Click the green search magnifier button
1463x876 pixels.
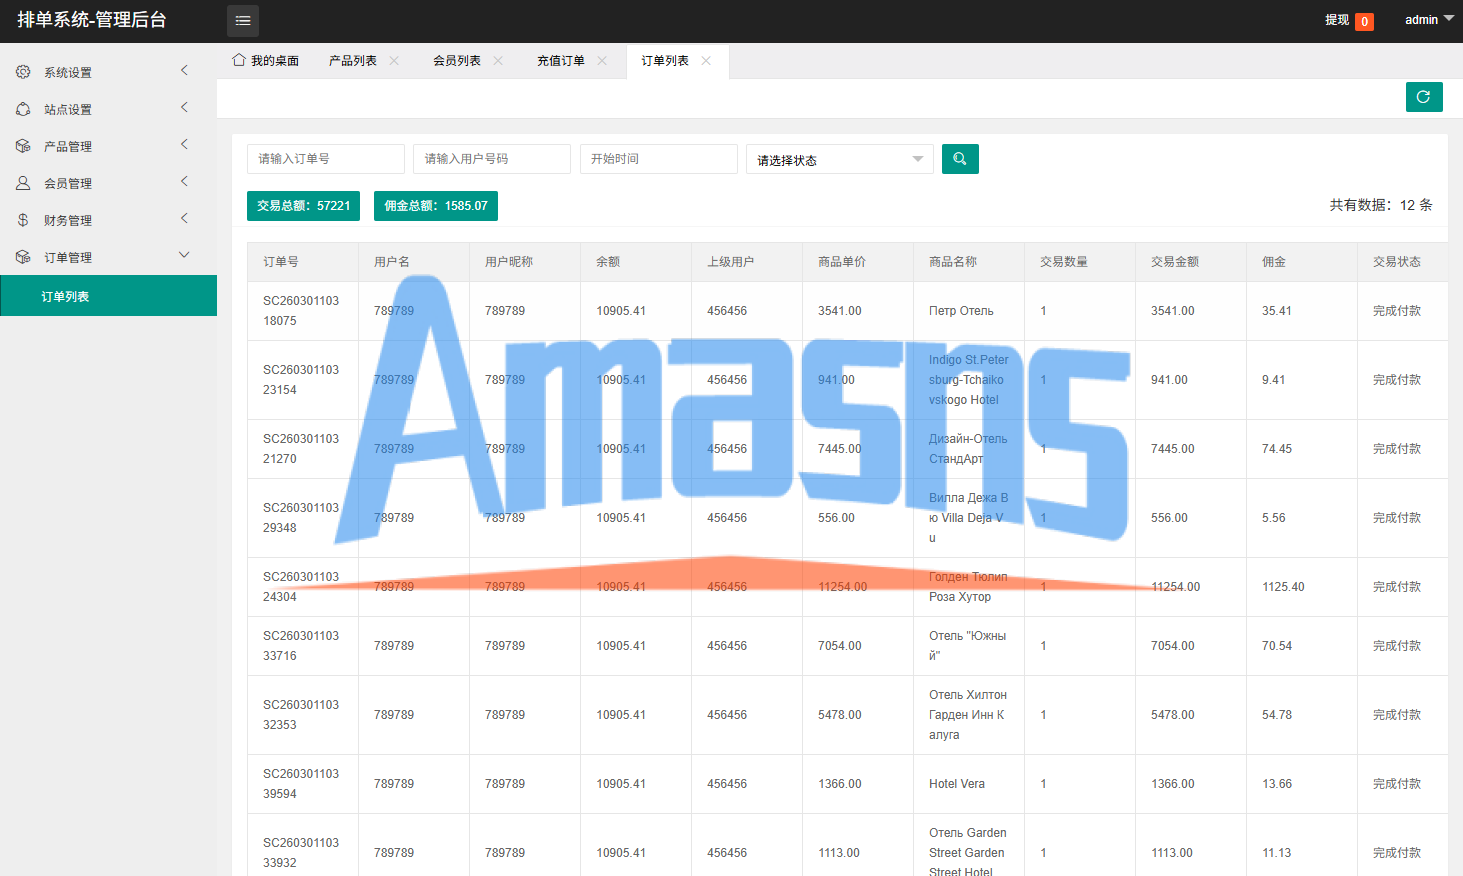click(960, 159)
